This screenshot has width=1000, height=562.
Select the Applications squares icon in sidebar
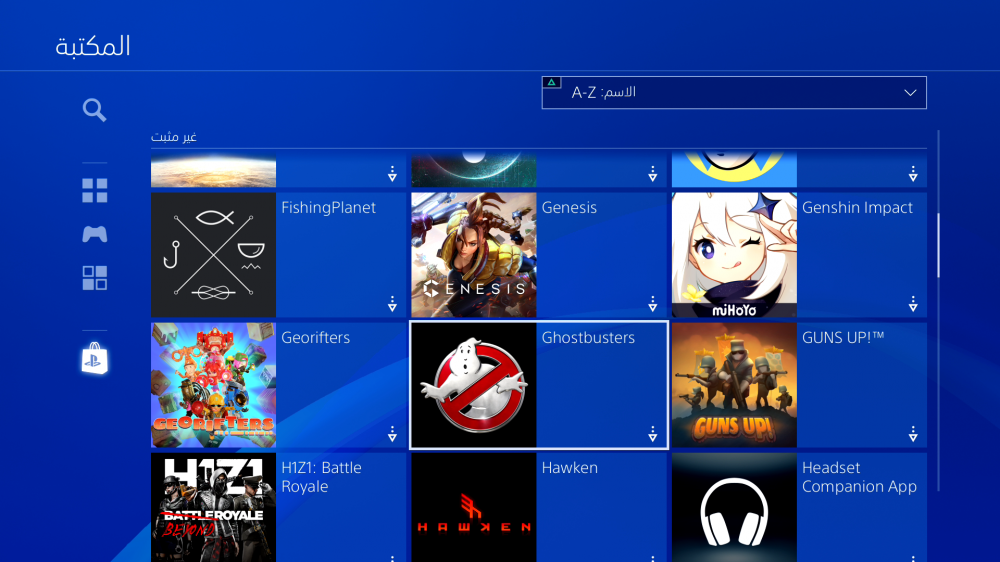point(94,278)
